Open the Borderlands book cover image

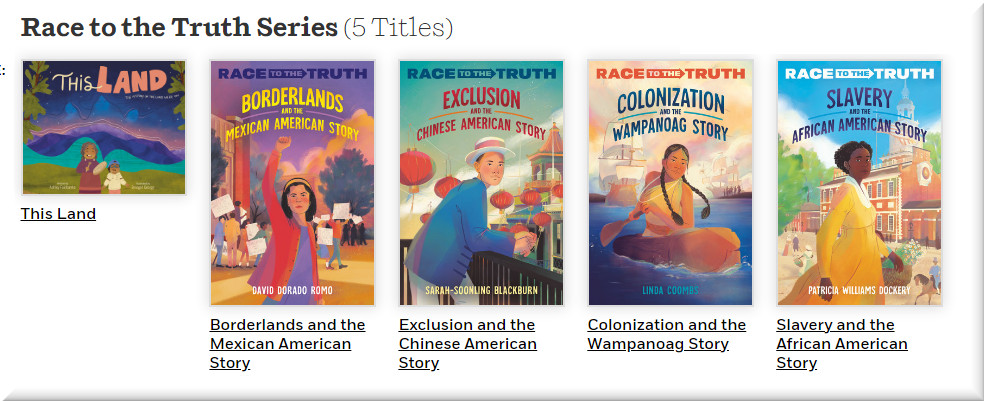click(292, 183)
